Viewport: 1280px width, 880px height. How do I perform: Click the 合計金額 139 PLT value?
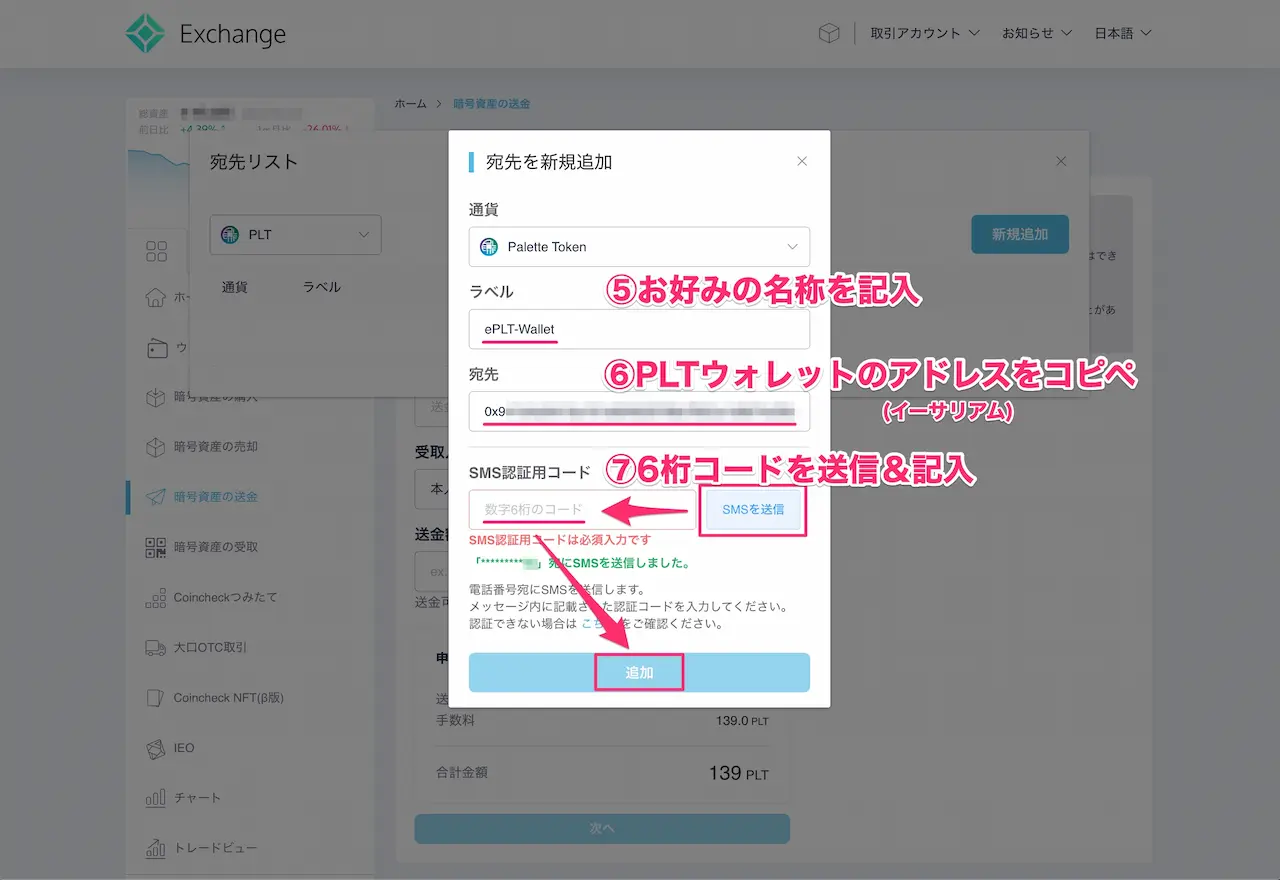[x=738, y=773]
